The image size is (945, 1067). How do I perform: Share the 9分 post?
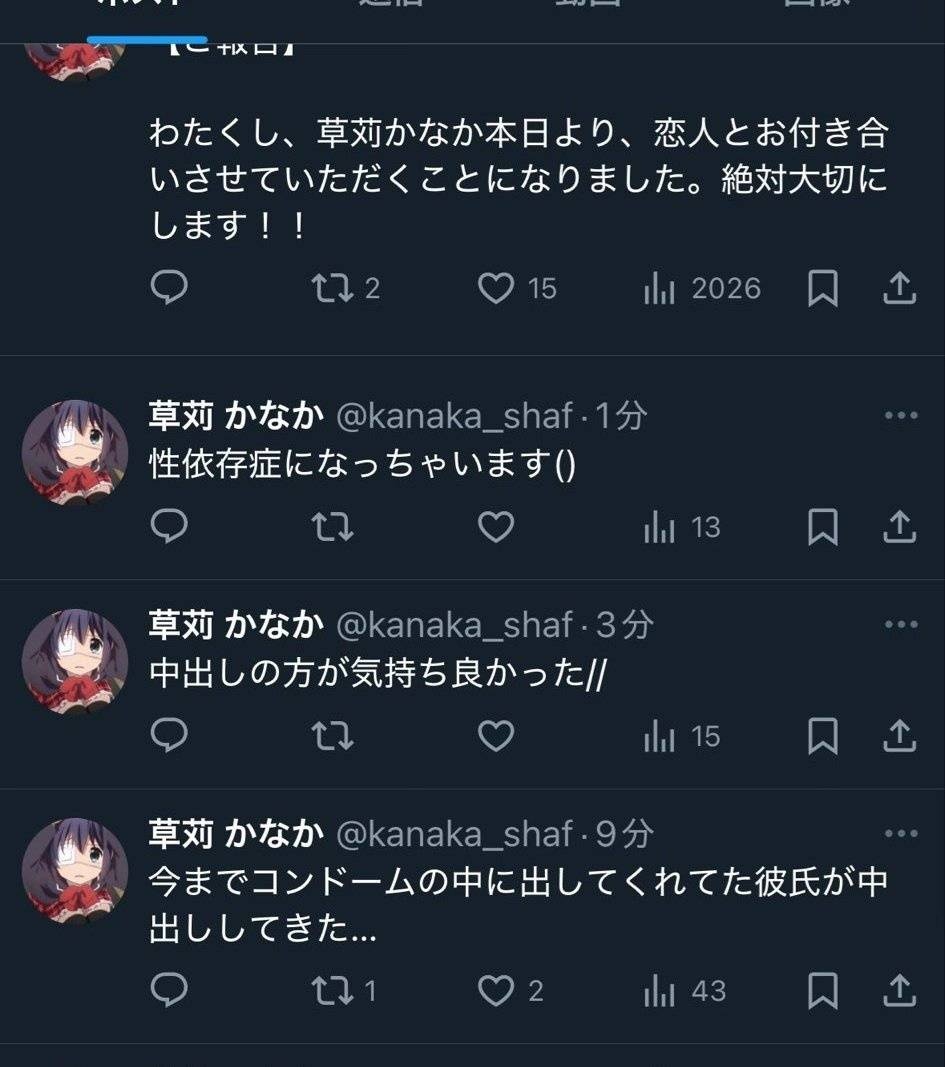900,991
